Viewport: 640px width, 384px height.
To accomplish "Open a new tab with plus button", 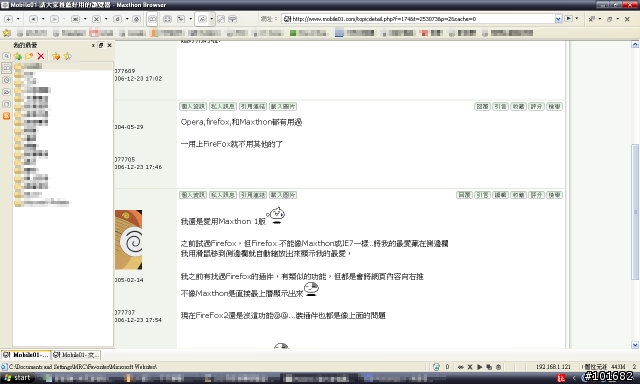I will point(8,19).
